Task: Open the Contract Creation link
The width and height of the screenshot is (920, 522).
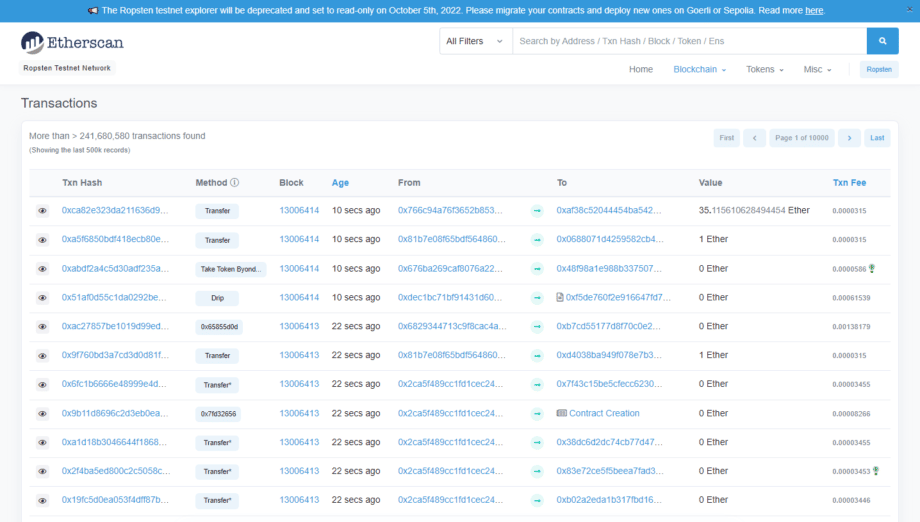Action: 604,413
